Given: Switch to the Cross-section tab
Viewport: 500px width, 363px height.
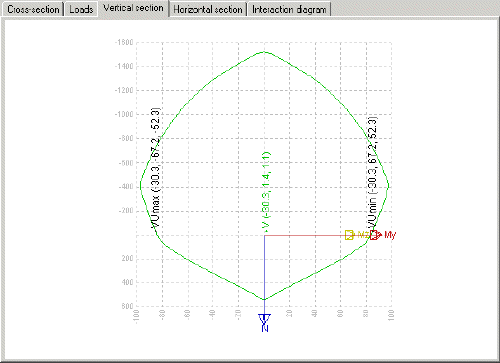Looking at the screenshot, I should [x=33, y=9].
